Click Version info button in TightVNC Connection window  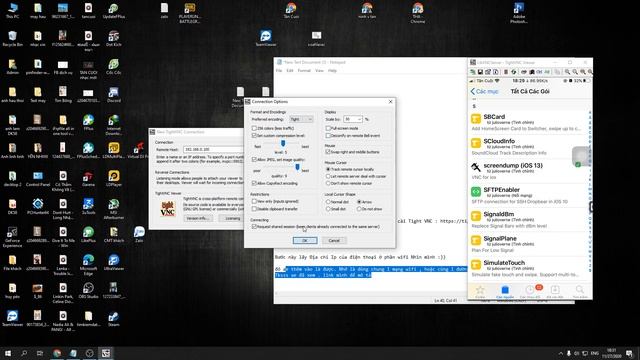click(x=198, y=218)
